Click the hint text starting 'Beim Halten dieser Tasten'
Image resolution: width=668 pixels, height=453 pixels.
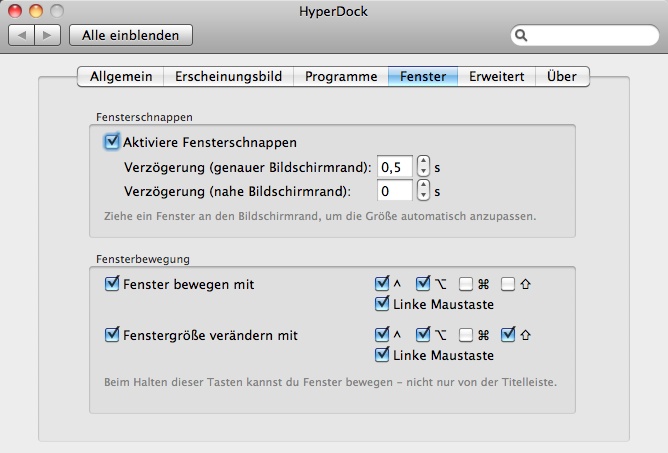(x=331, y=382)
